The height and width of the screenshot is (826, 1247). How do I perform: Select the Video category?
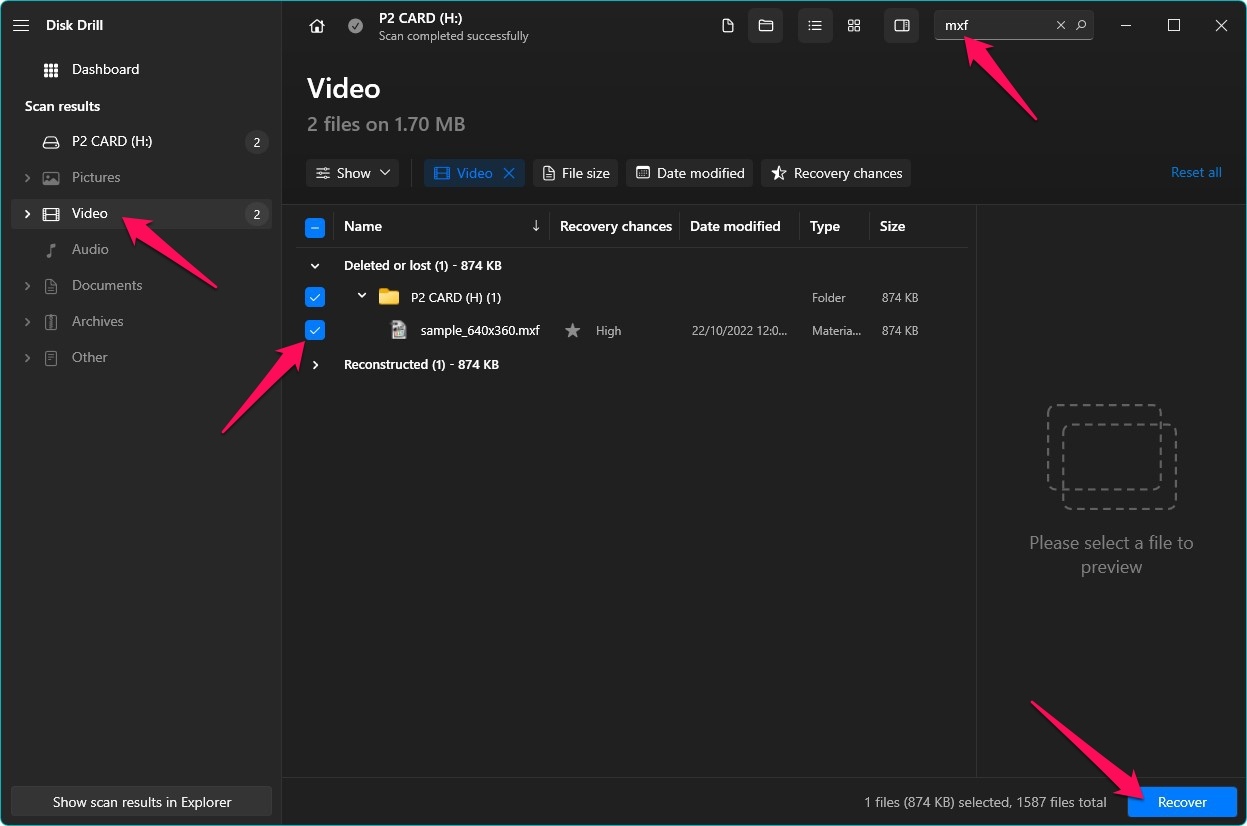(141, 214)
